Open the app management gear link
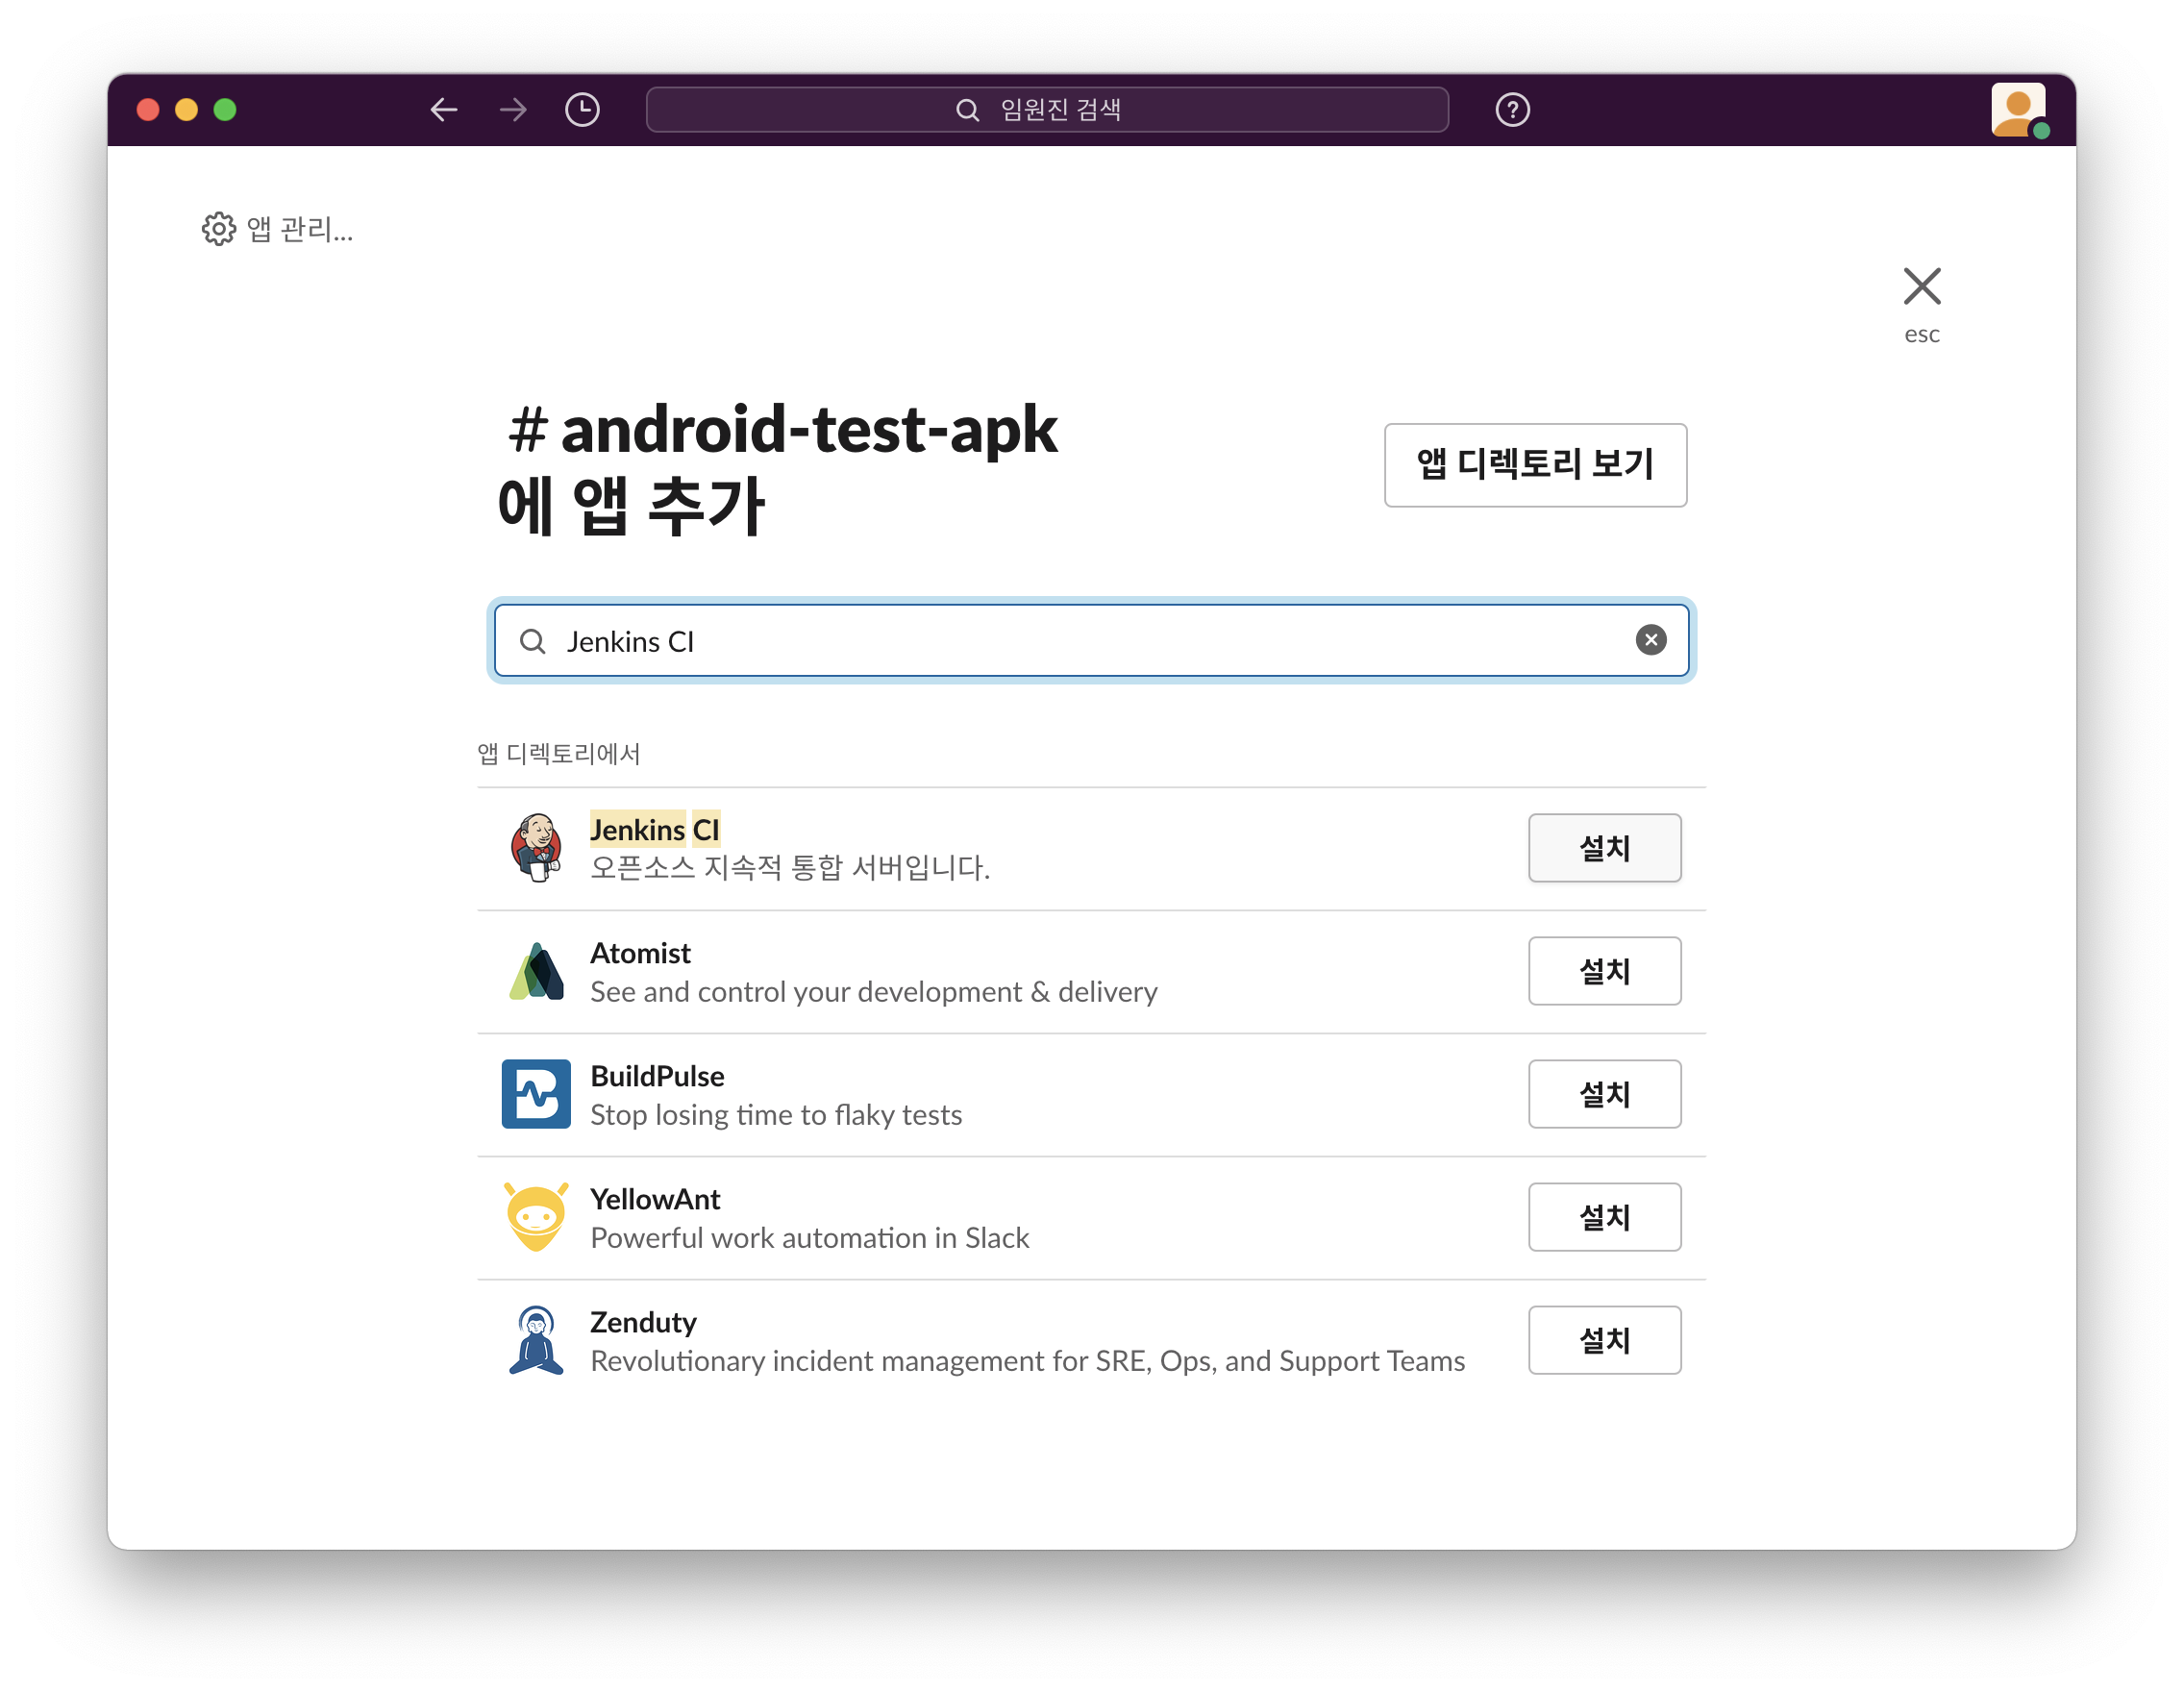This screenshot has height=1692, width=2184. [277, 230]
